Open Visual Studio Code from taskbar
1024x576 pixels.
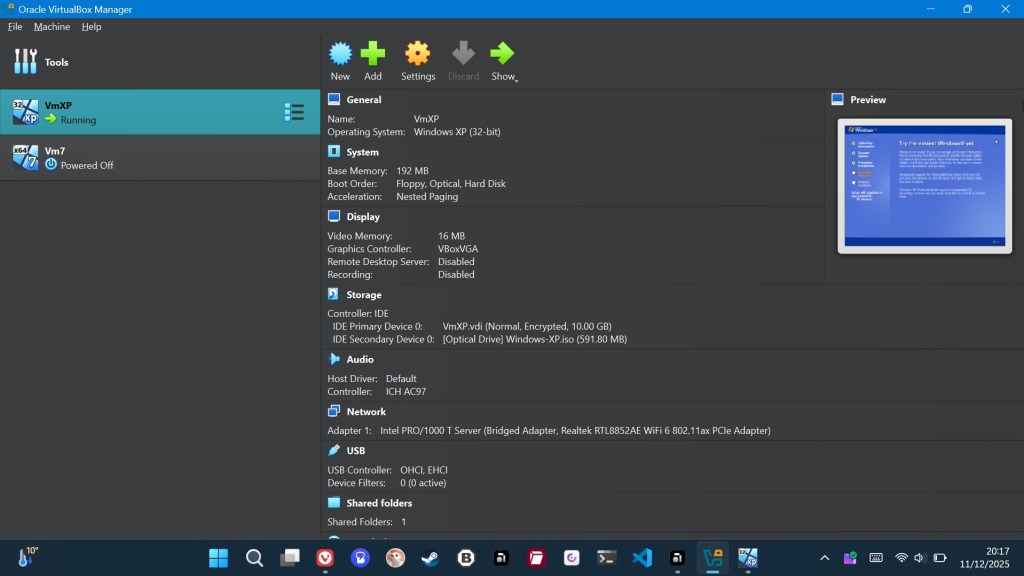pos(642,558)
